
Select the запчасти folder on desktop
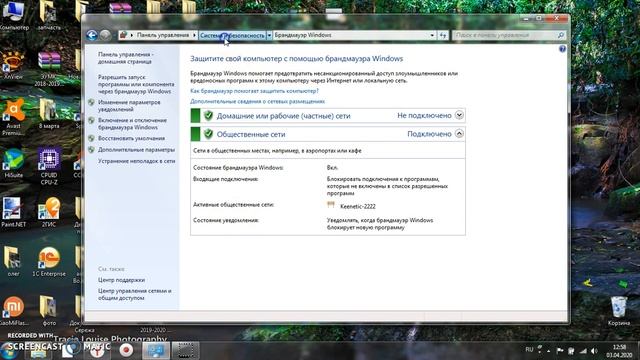[x=49, y=16]
